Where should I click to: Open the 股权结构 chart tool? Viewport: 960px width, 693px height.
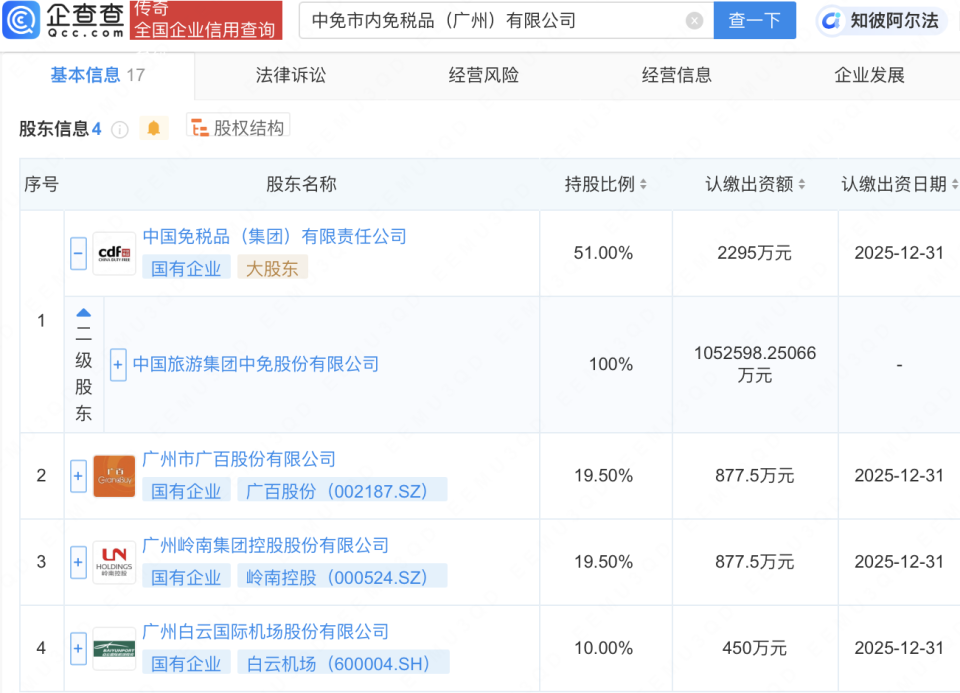[239, 128]
